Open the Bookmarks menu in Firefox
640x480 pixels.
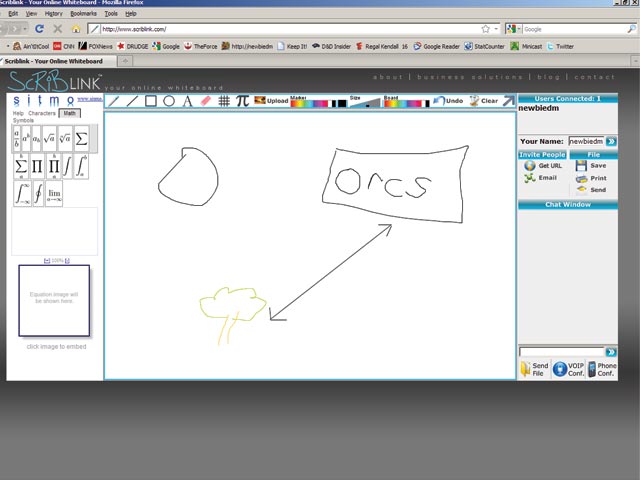click(83, 14)
